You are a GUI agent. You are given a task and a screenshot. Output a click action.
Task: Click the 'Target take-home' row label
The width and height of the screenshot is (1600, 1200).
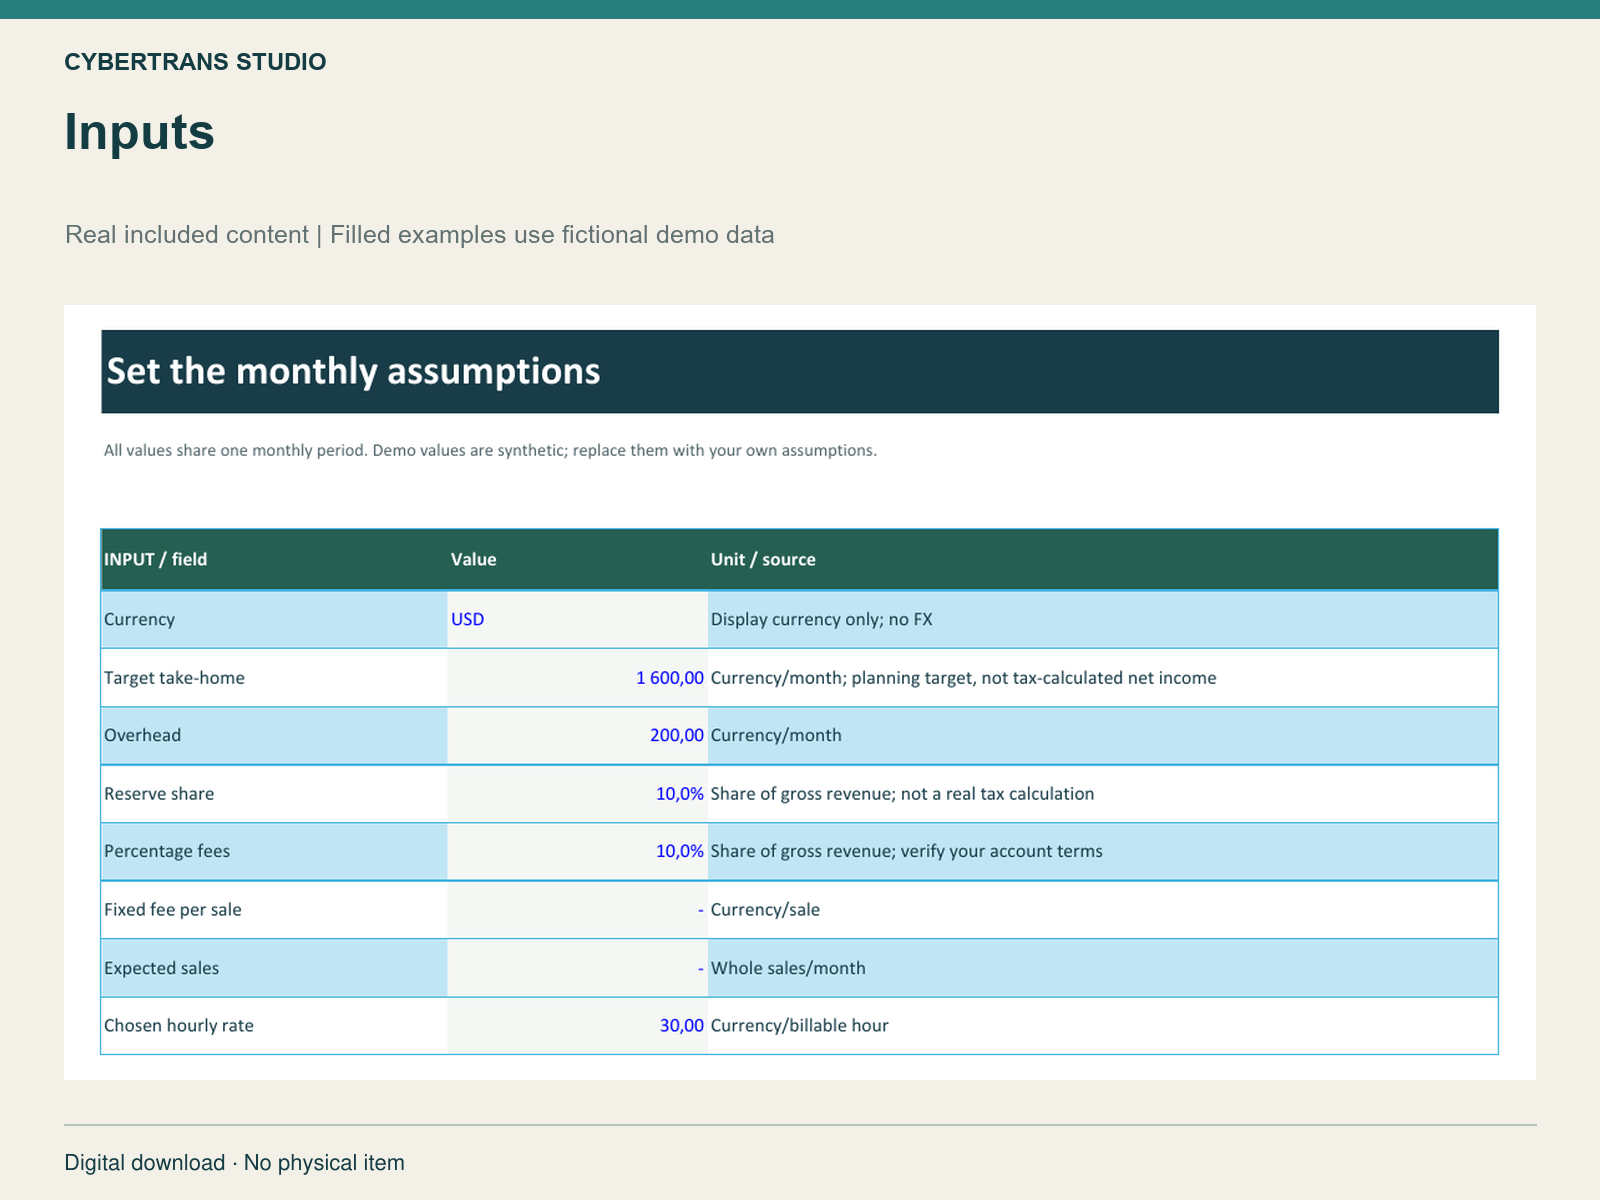[174, 678]
